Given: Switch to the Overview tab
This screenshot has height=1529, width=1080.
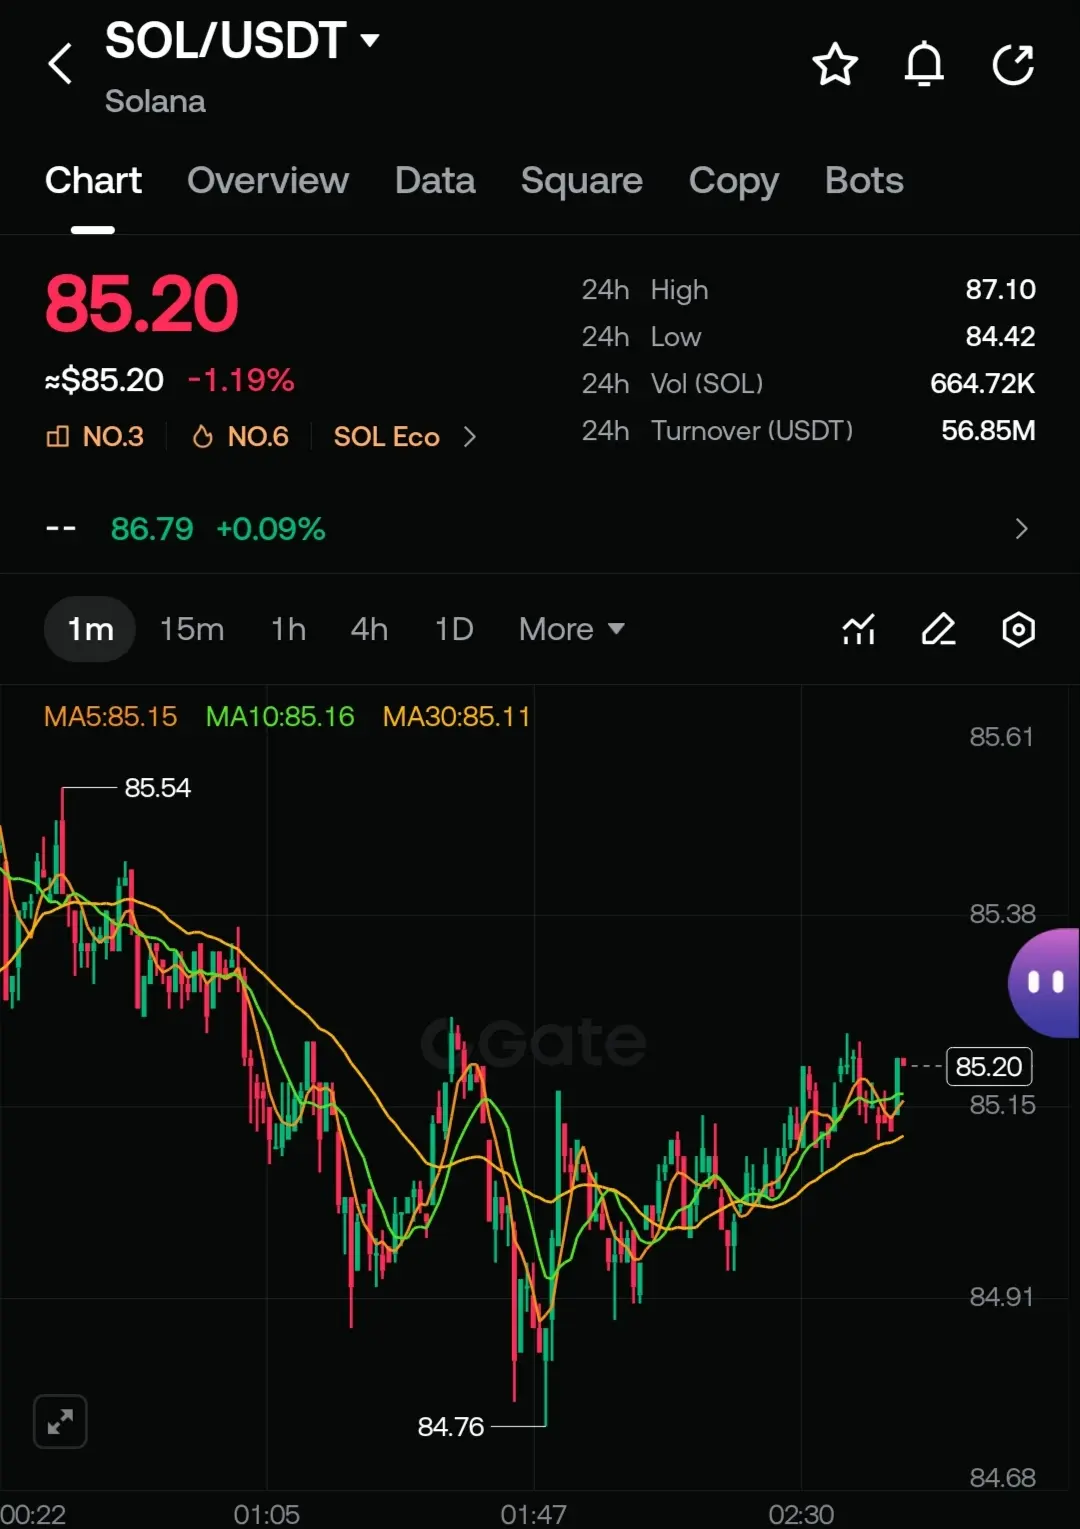Looking at the screenshot, I should [x=268, y=181].
